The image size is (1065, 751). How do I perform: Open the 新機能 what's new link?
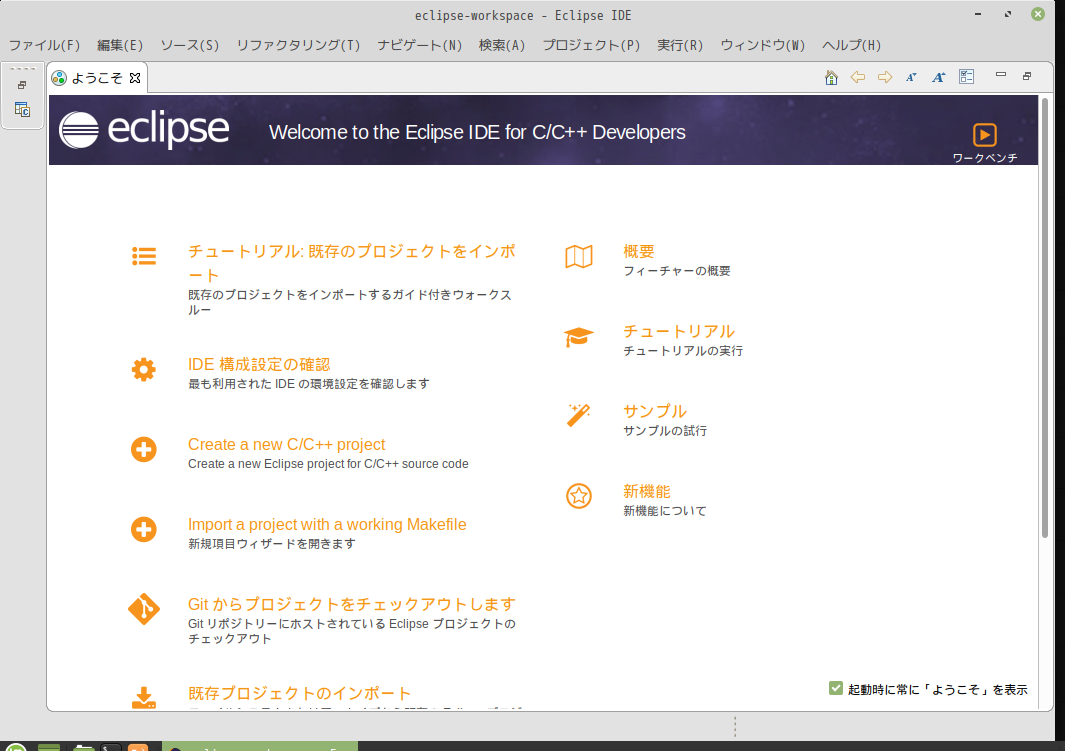pyautogui.click(x=647, y=492)
